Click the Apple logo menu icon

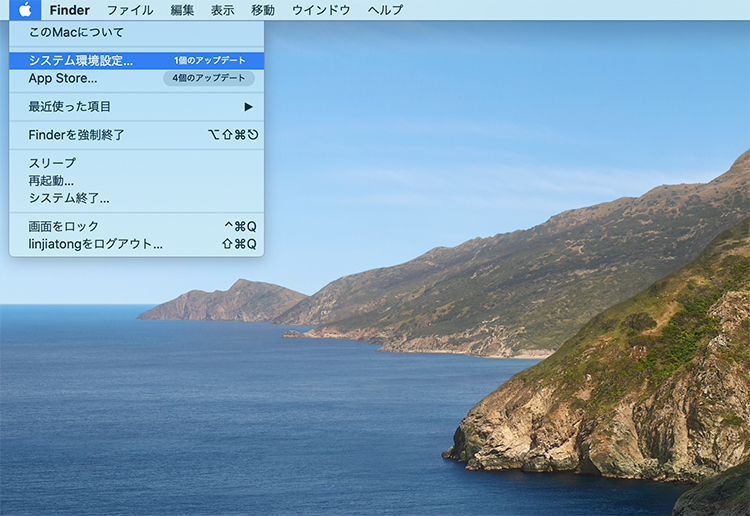coord(25,10)
